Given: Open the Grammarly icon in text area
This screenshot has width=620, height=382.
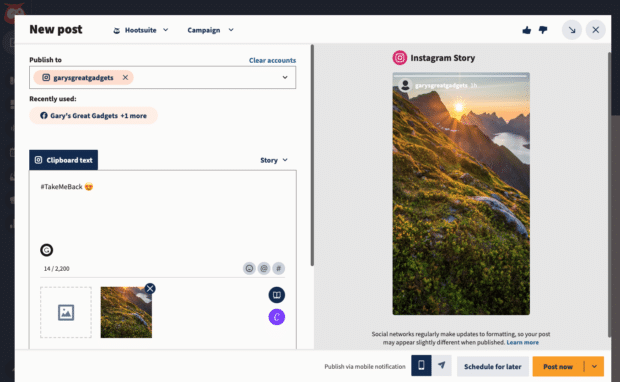Looking at the screenshot, I should pos(47,250).
